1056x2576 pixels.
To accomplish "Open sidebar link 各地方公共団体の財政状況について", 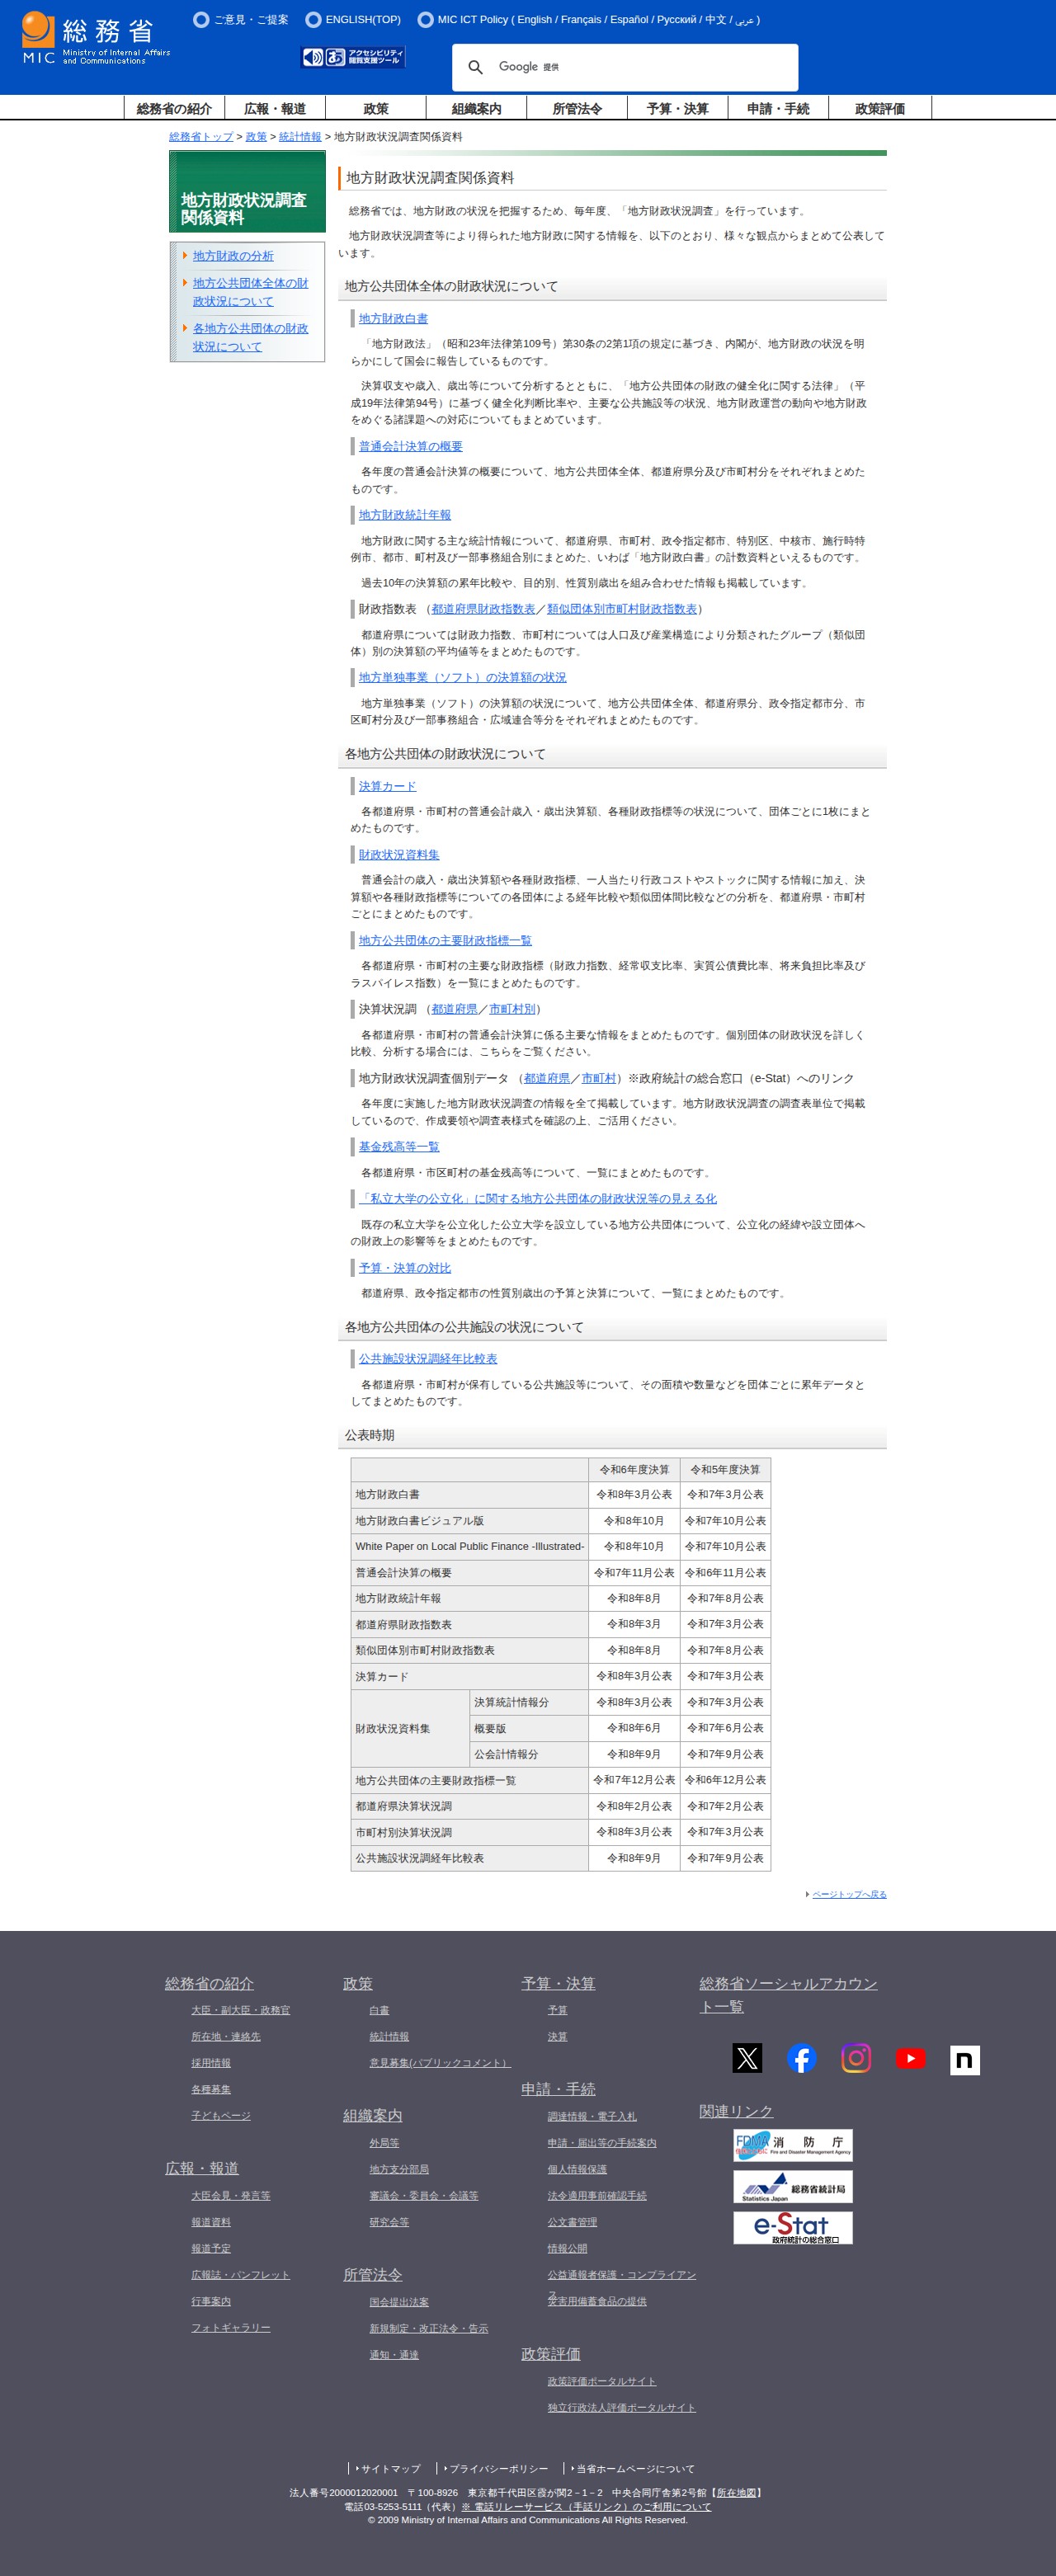I will click(x=250, y=337).
